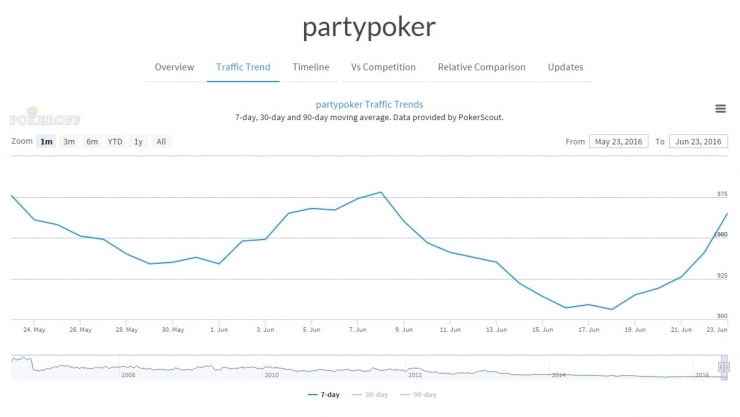Click the From date field May 23, 2016
This screenshot has height=417, width=740.
click(x=618, y=142)
